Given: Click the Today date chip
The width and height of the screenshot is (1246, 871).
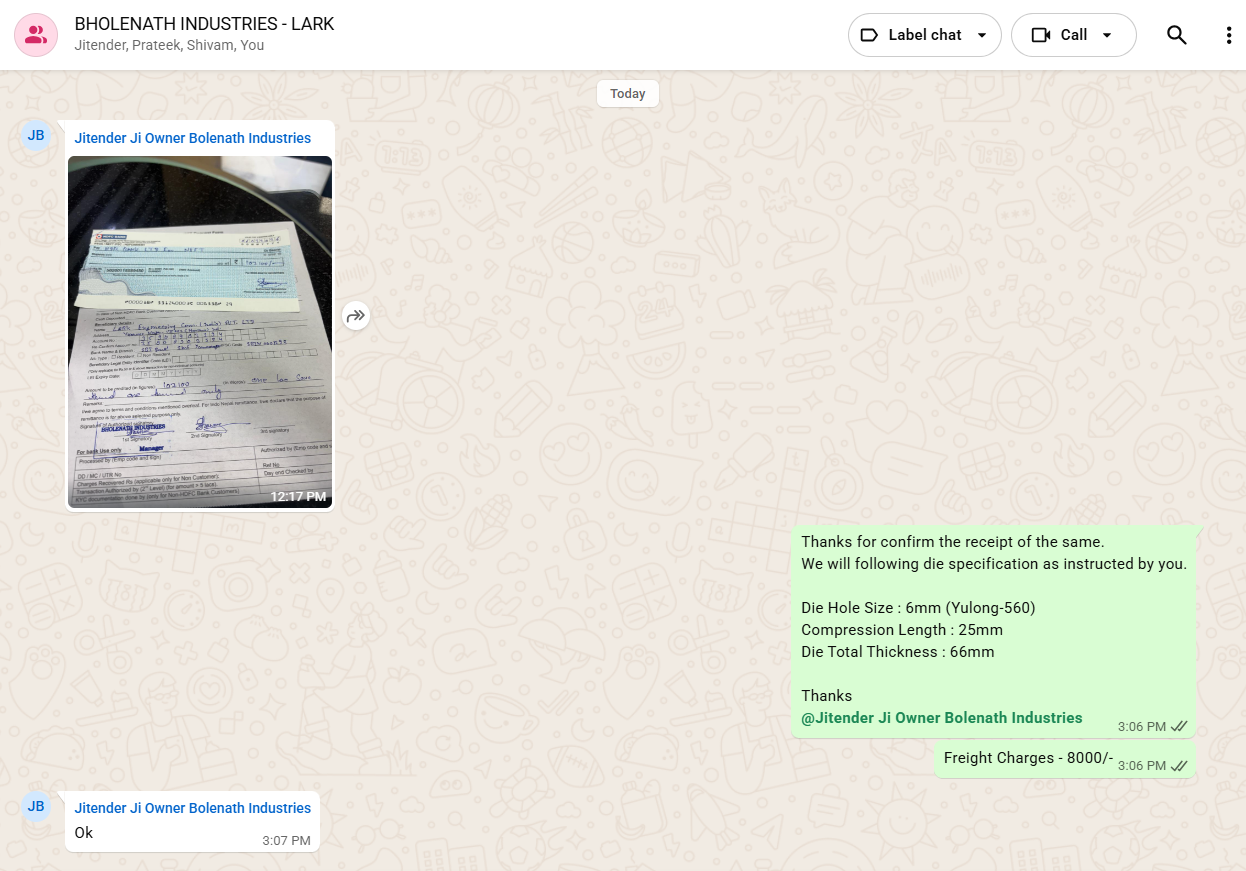Looking at the screenshot, I should (x=627, y=94).
